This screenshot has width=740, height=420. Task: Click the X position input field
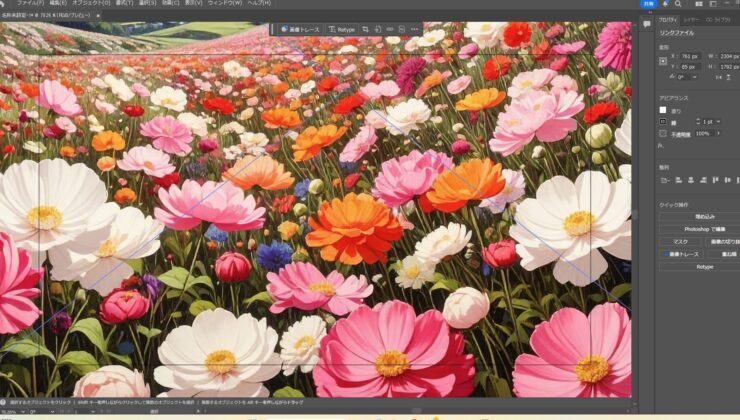(x=690, y=56)
